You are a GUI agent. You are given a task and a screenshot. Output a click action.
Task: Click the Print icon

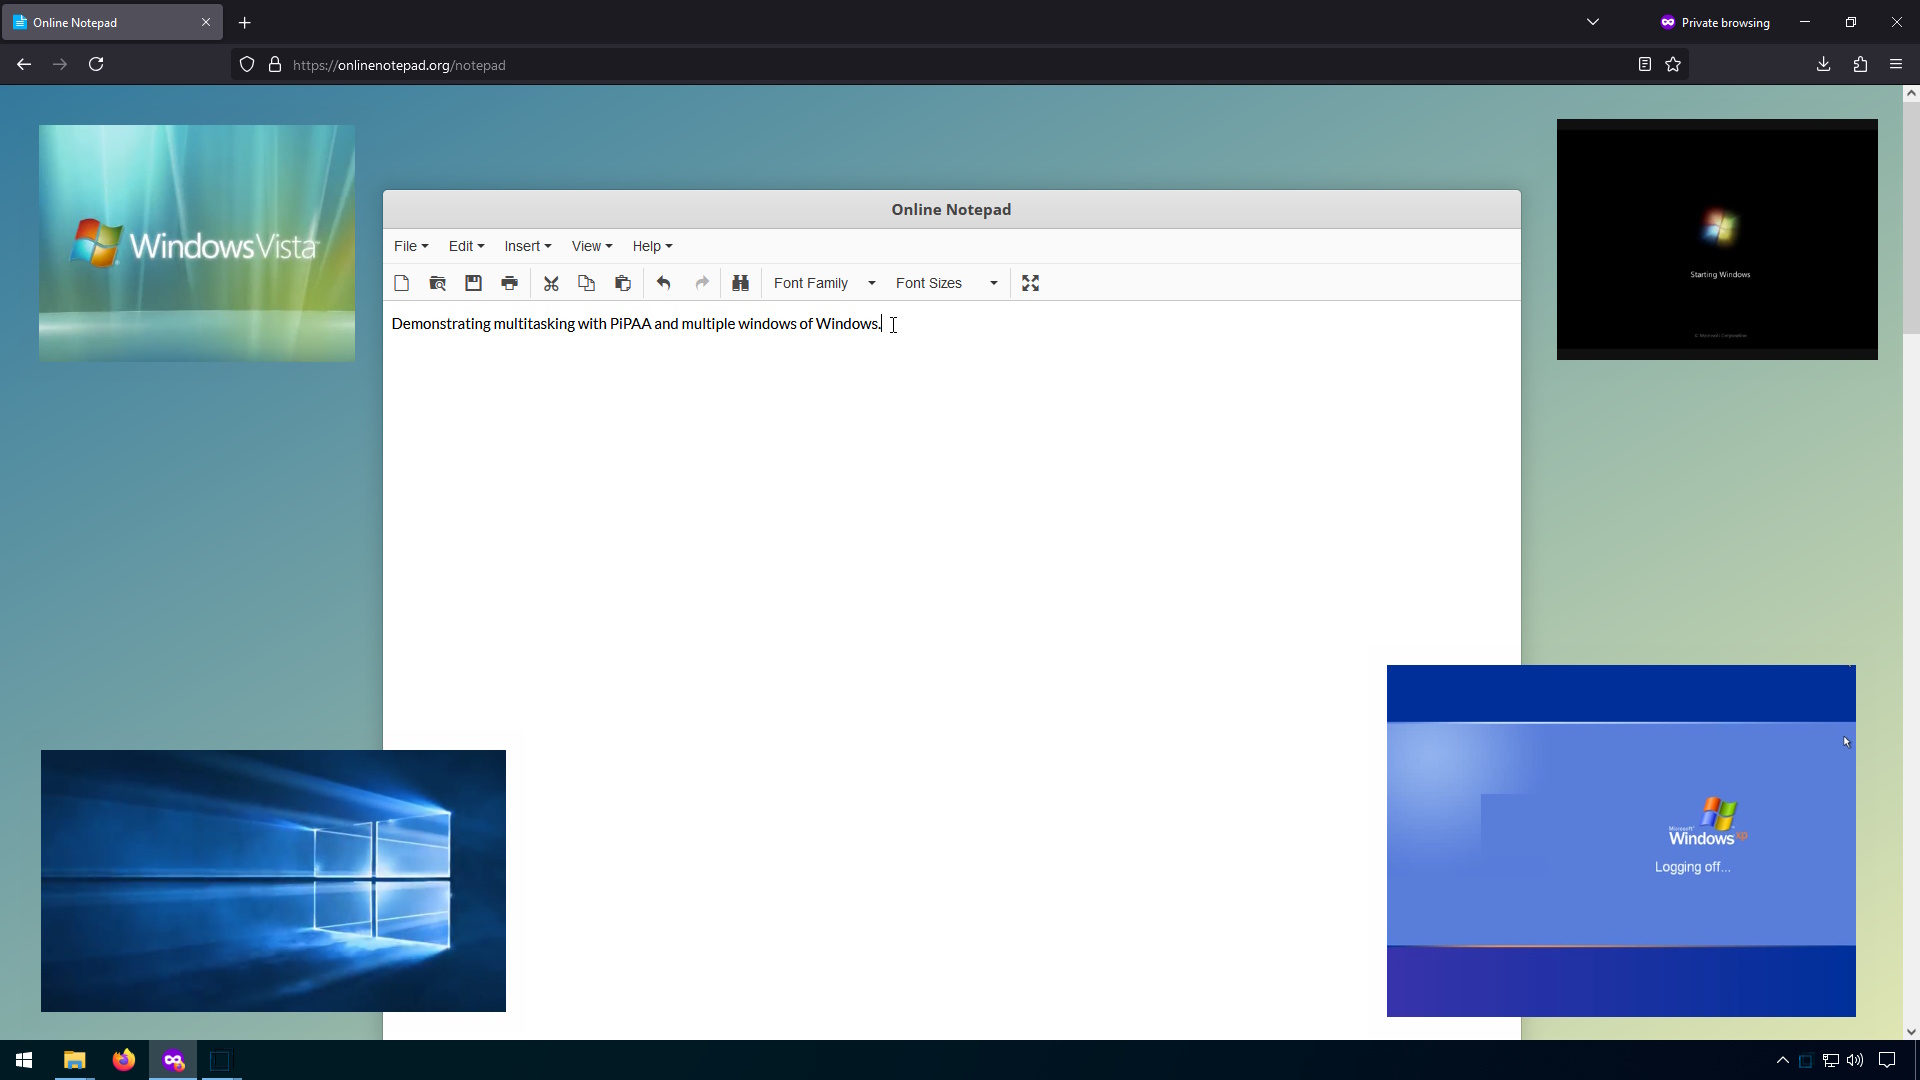[x=509, y=283]
